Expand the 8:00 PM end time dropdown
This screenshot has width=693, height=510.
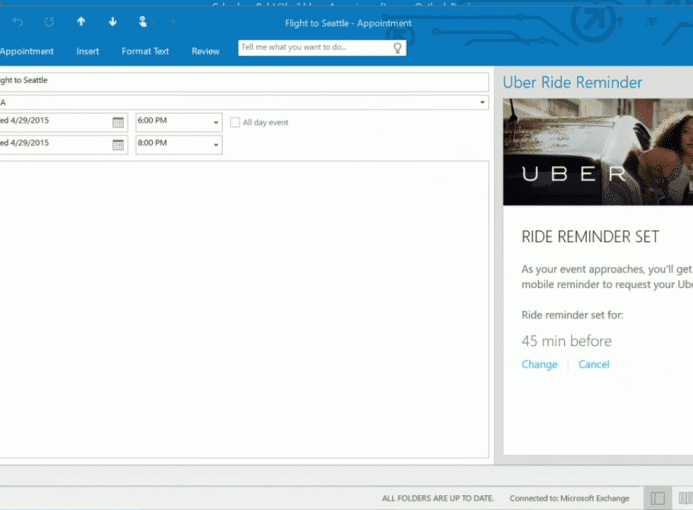tap(216, 145)
